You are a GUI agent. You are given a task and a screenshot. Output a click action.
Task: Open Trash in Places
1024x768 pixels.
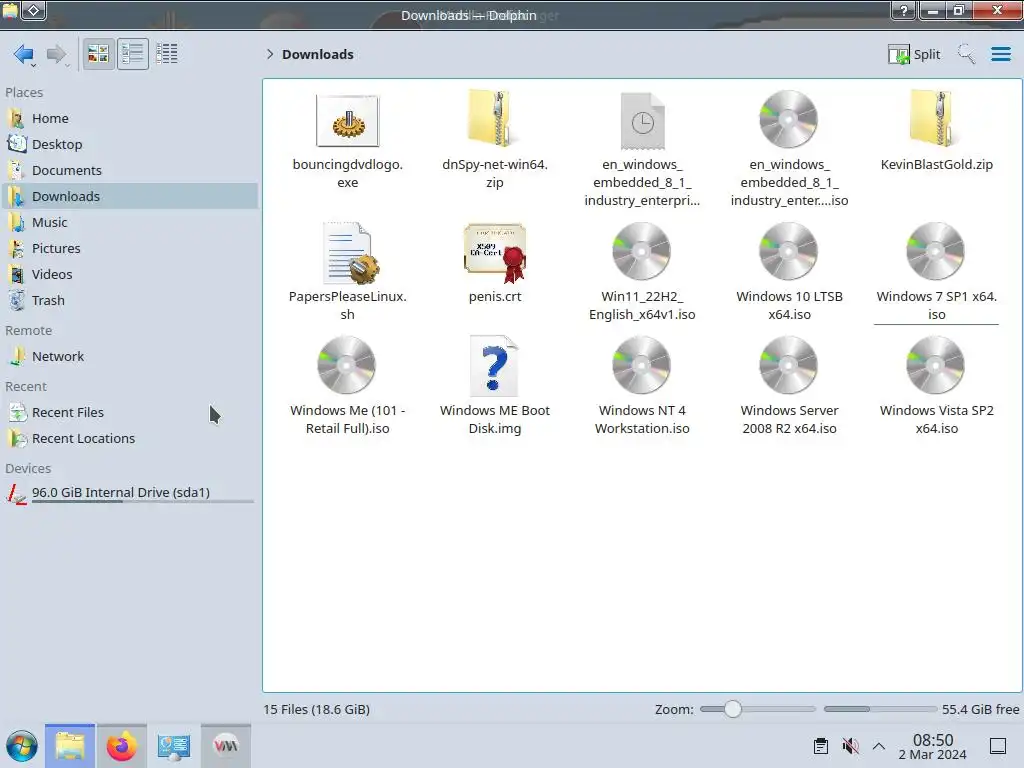coord(129,301)
